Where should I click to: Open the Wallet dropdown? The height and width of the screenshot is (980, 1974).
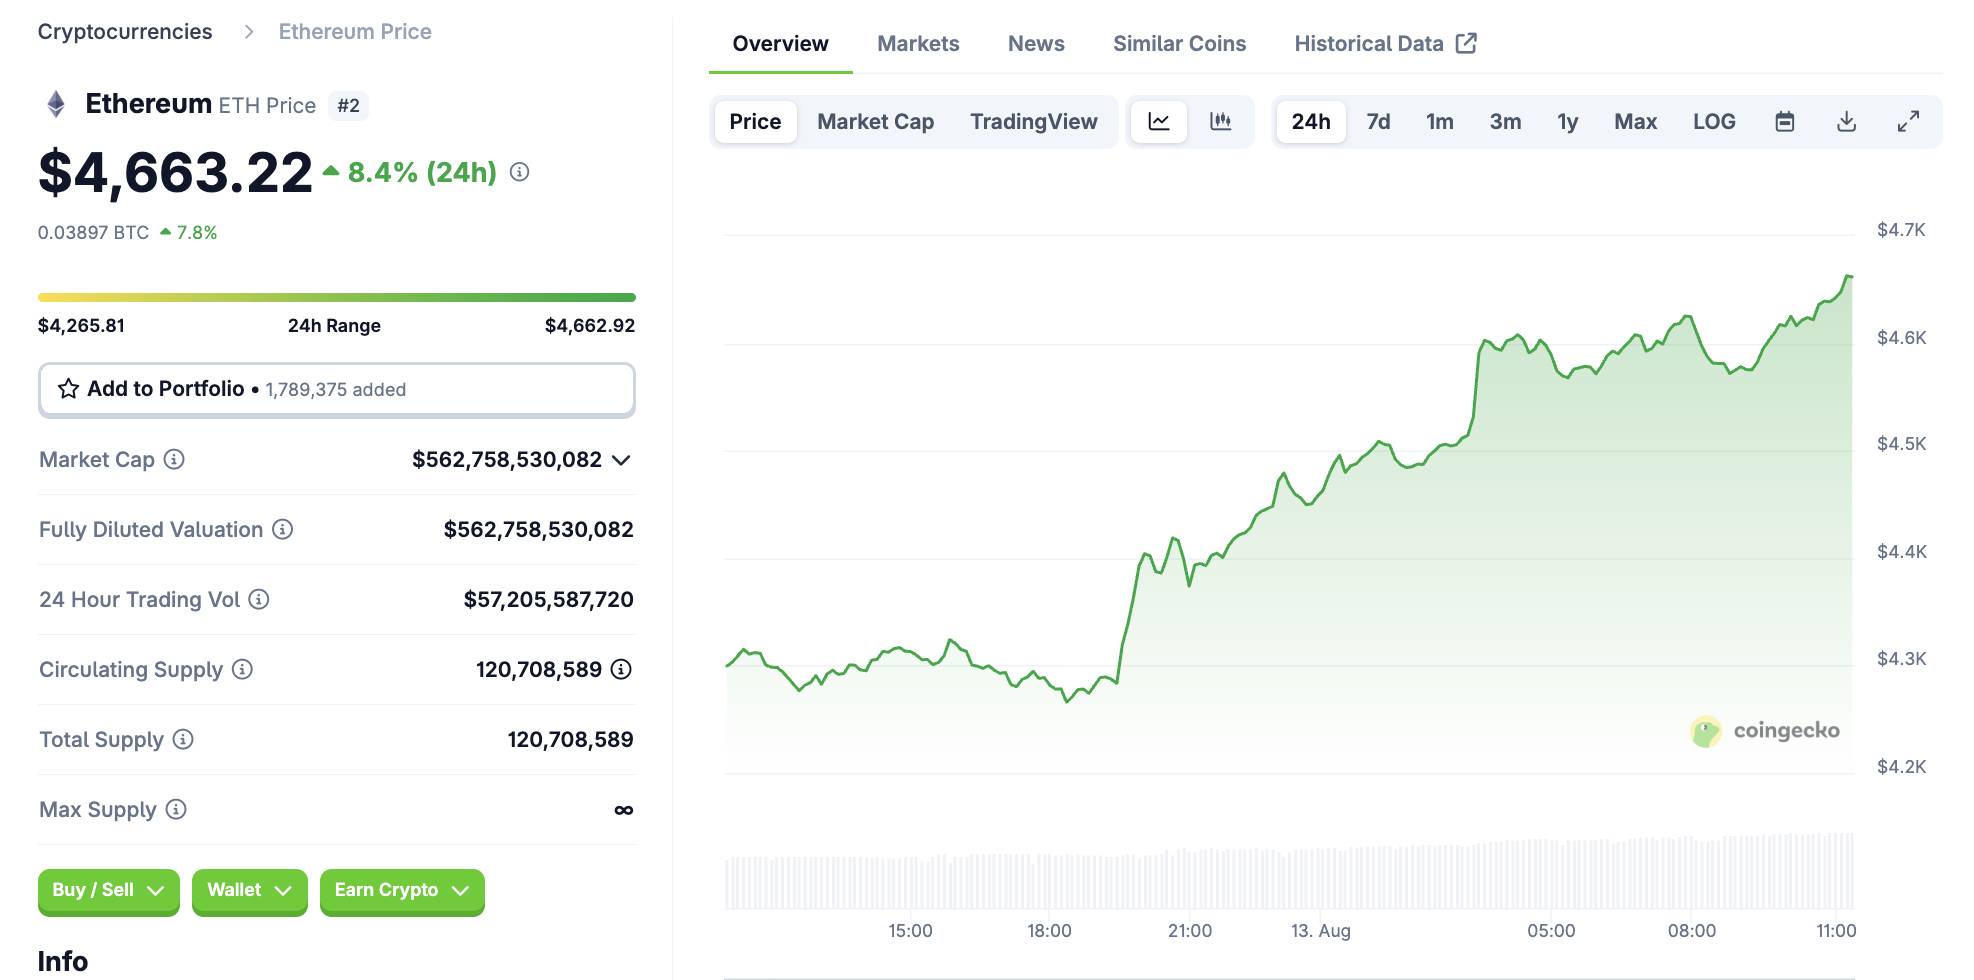[x=250, y=891]
